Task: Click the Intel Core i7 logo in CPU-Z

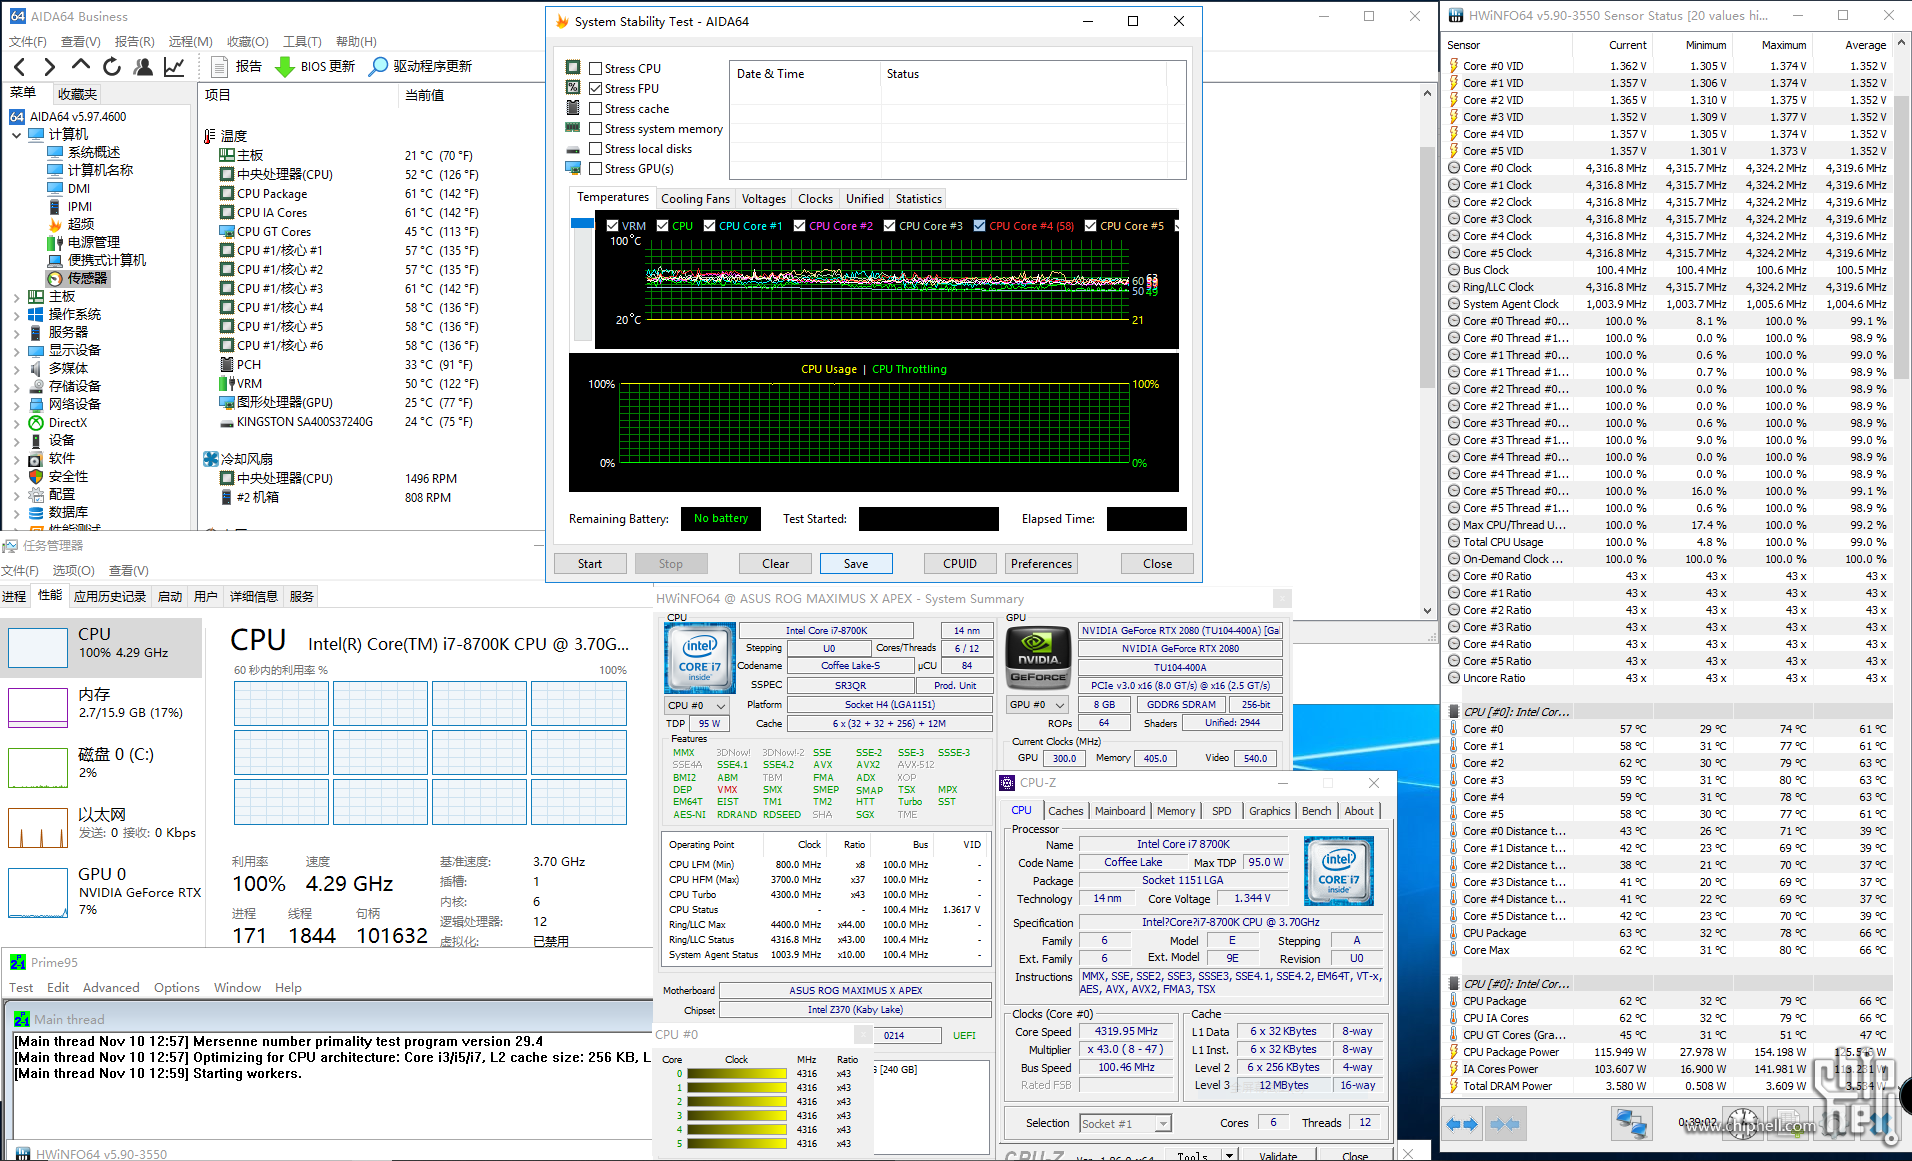Action: pos(1339,871)
